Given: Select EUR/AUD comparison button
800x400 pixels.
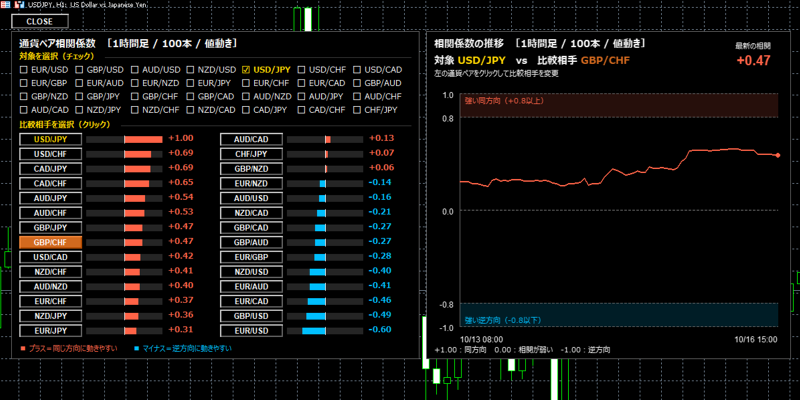Looking at the screenshot, I should tap(252, 287).
